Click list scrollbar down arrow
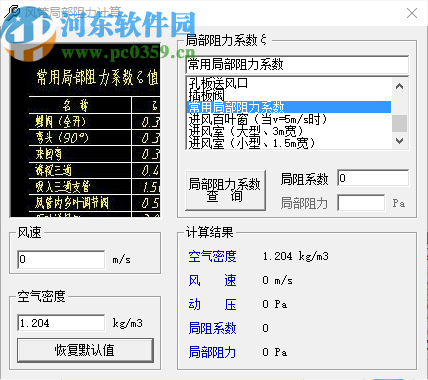Image resolution: width=428 pixels, height=380 pixels. tap(399, 141)
